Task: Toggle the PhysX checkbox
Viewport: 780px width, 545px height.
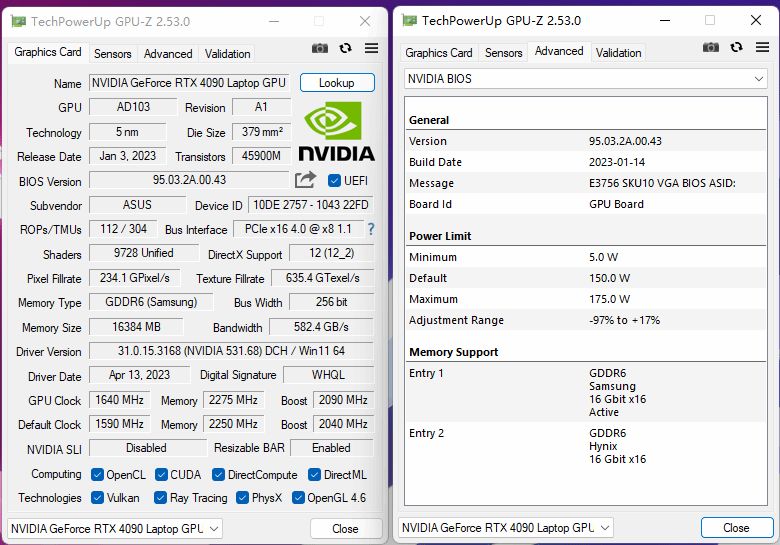Action: coord(242,498)
